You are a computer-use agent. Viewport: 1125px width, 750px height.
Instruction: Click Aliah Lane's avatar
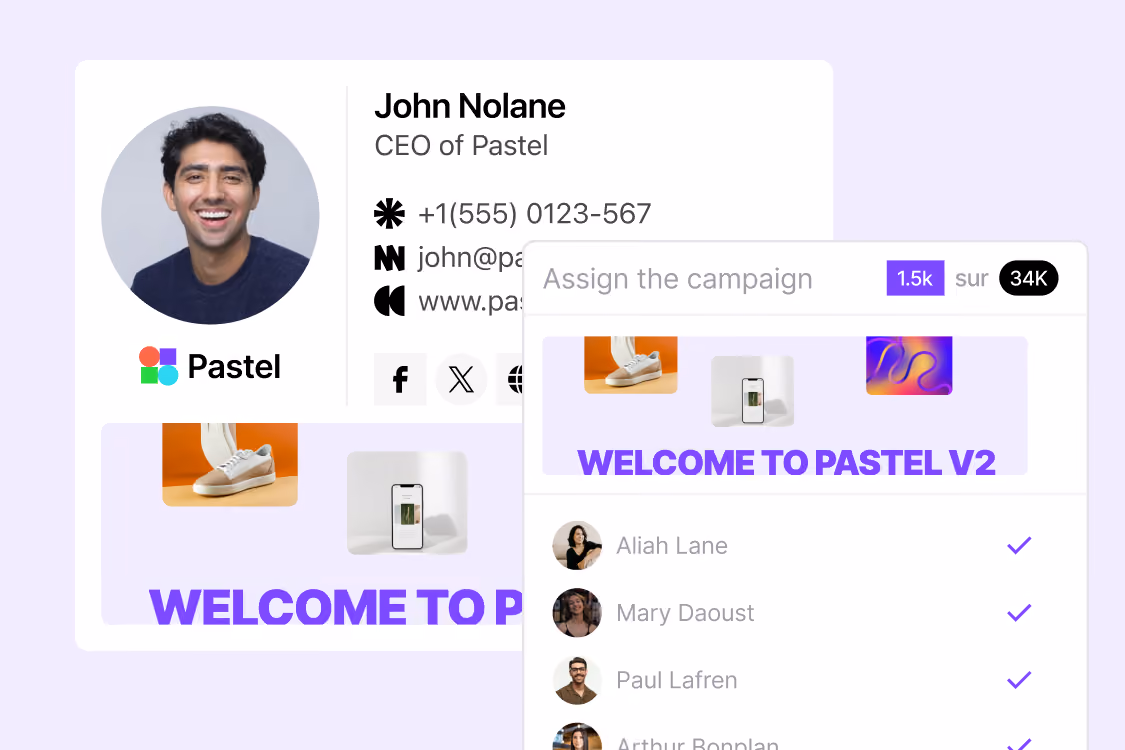[x=577, y=545]
